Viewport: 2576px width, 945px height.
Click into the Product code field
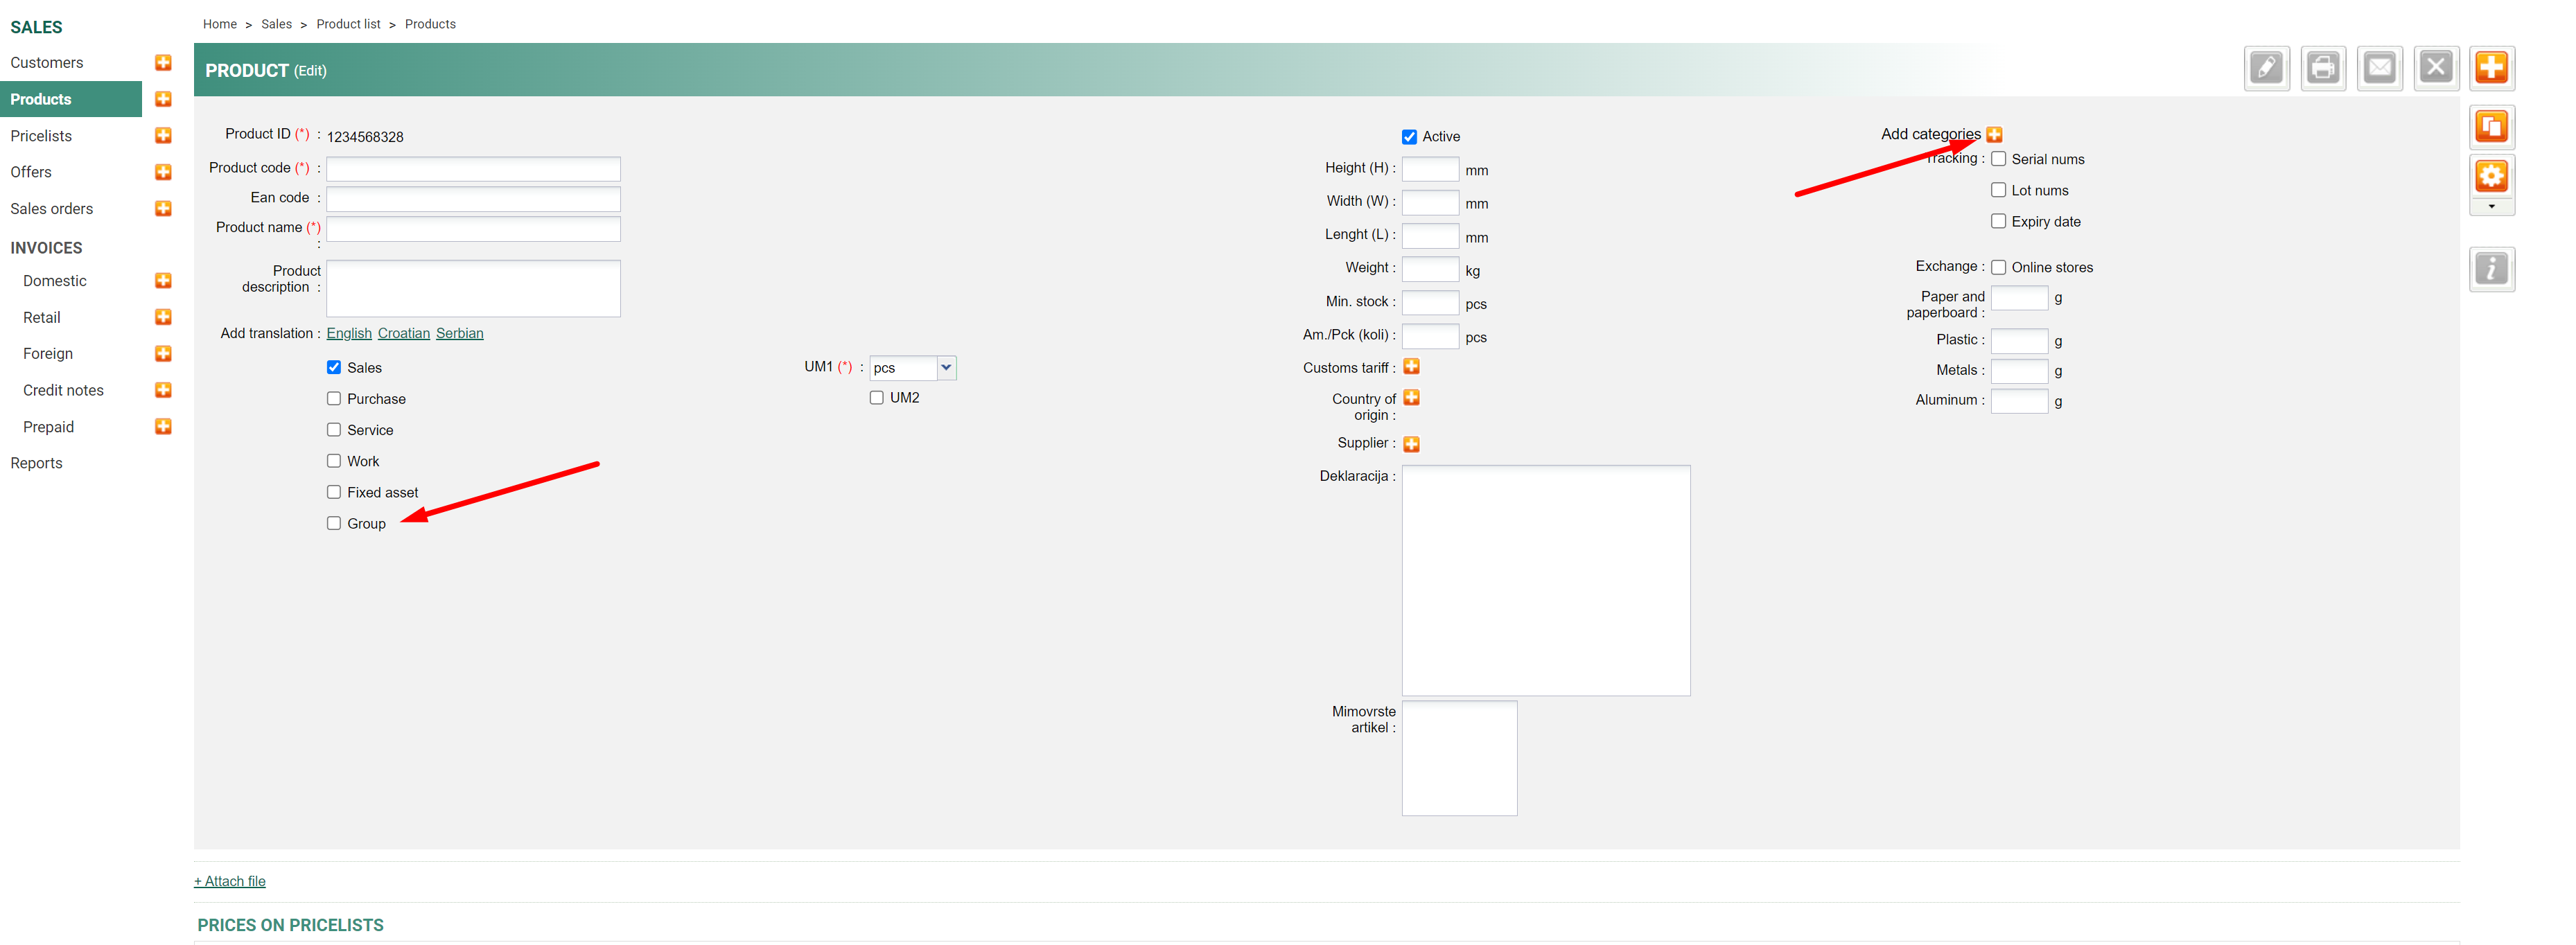pos(473,169)
